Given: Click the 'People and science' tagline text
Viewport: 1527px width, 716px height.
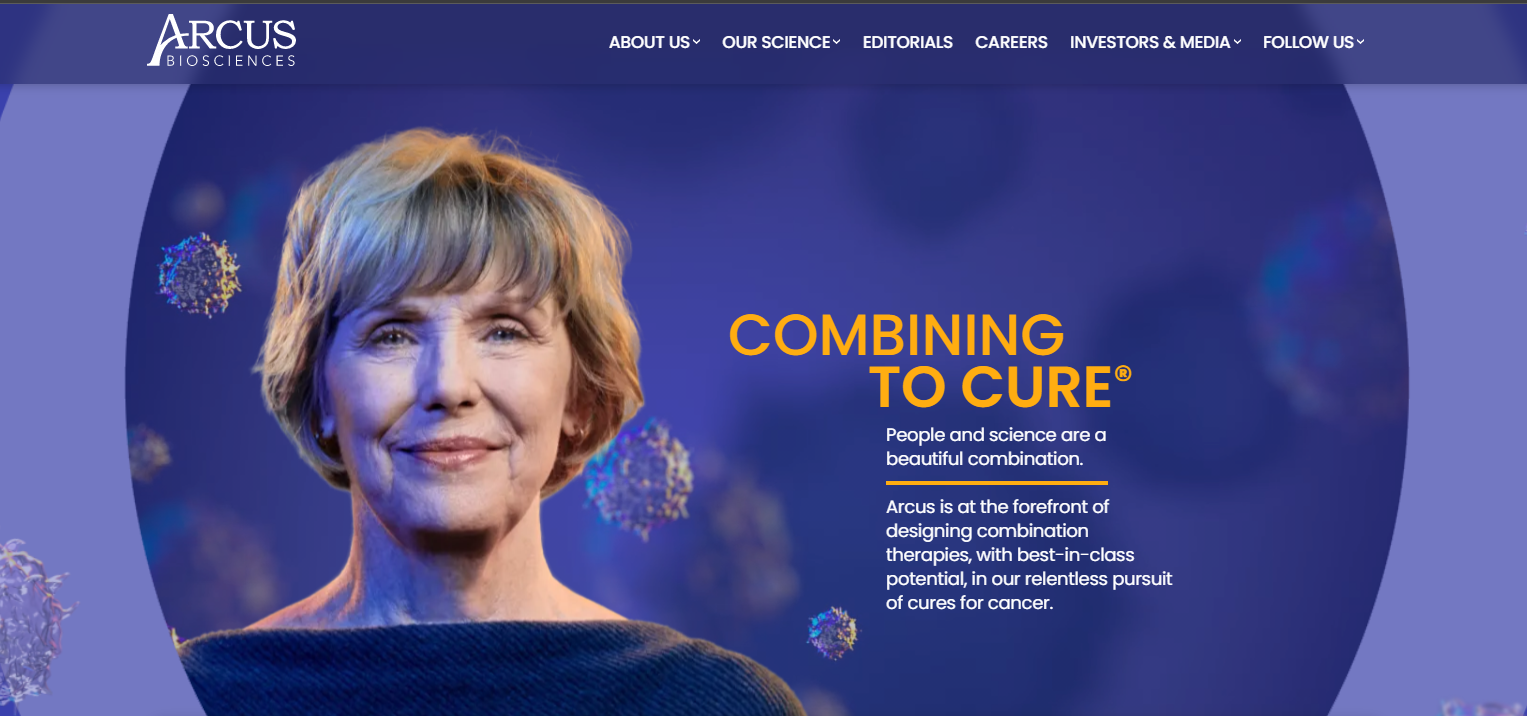Looking at the screenshot, I should pyautogui.click(x=996, y=447).
